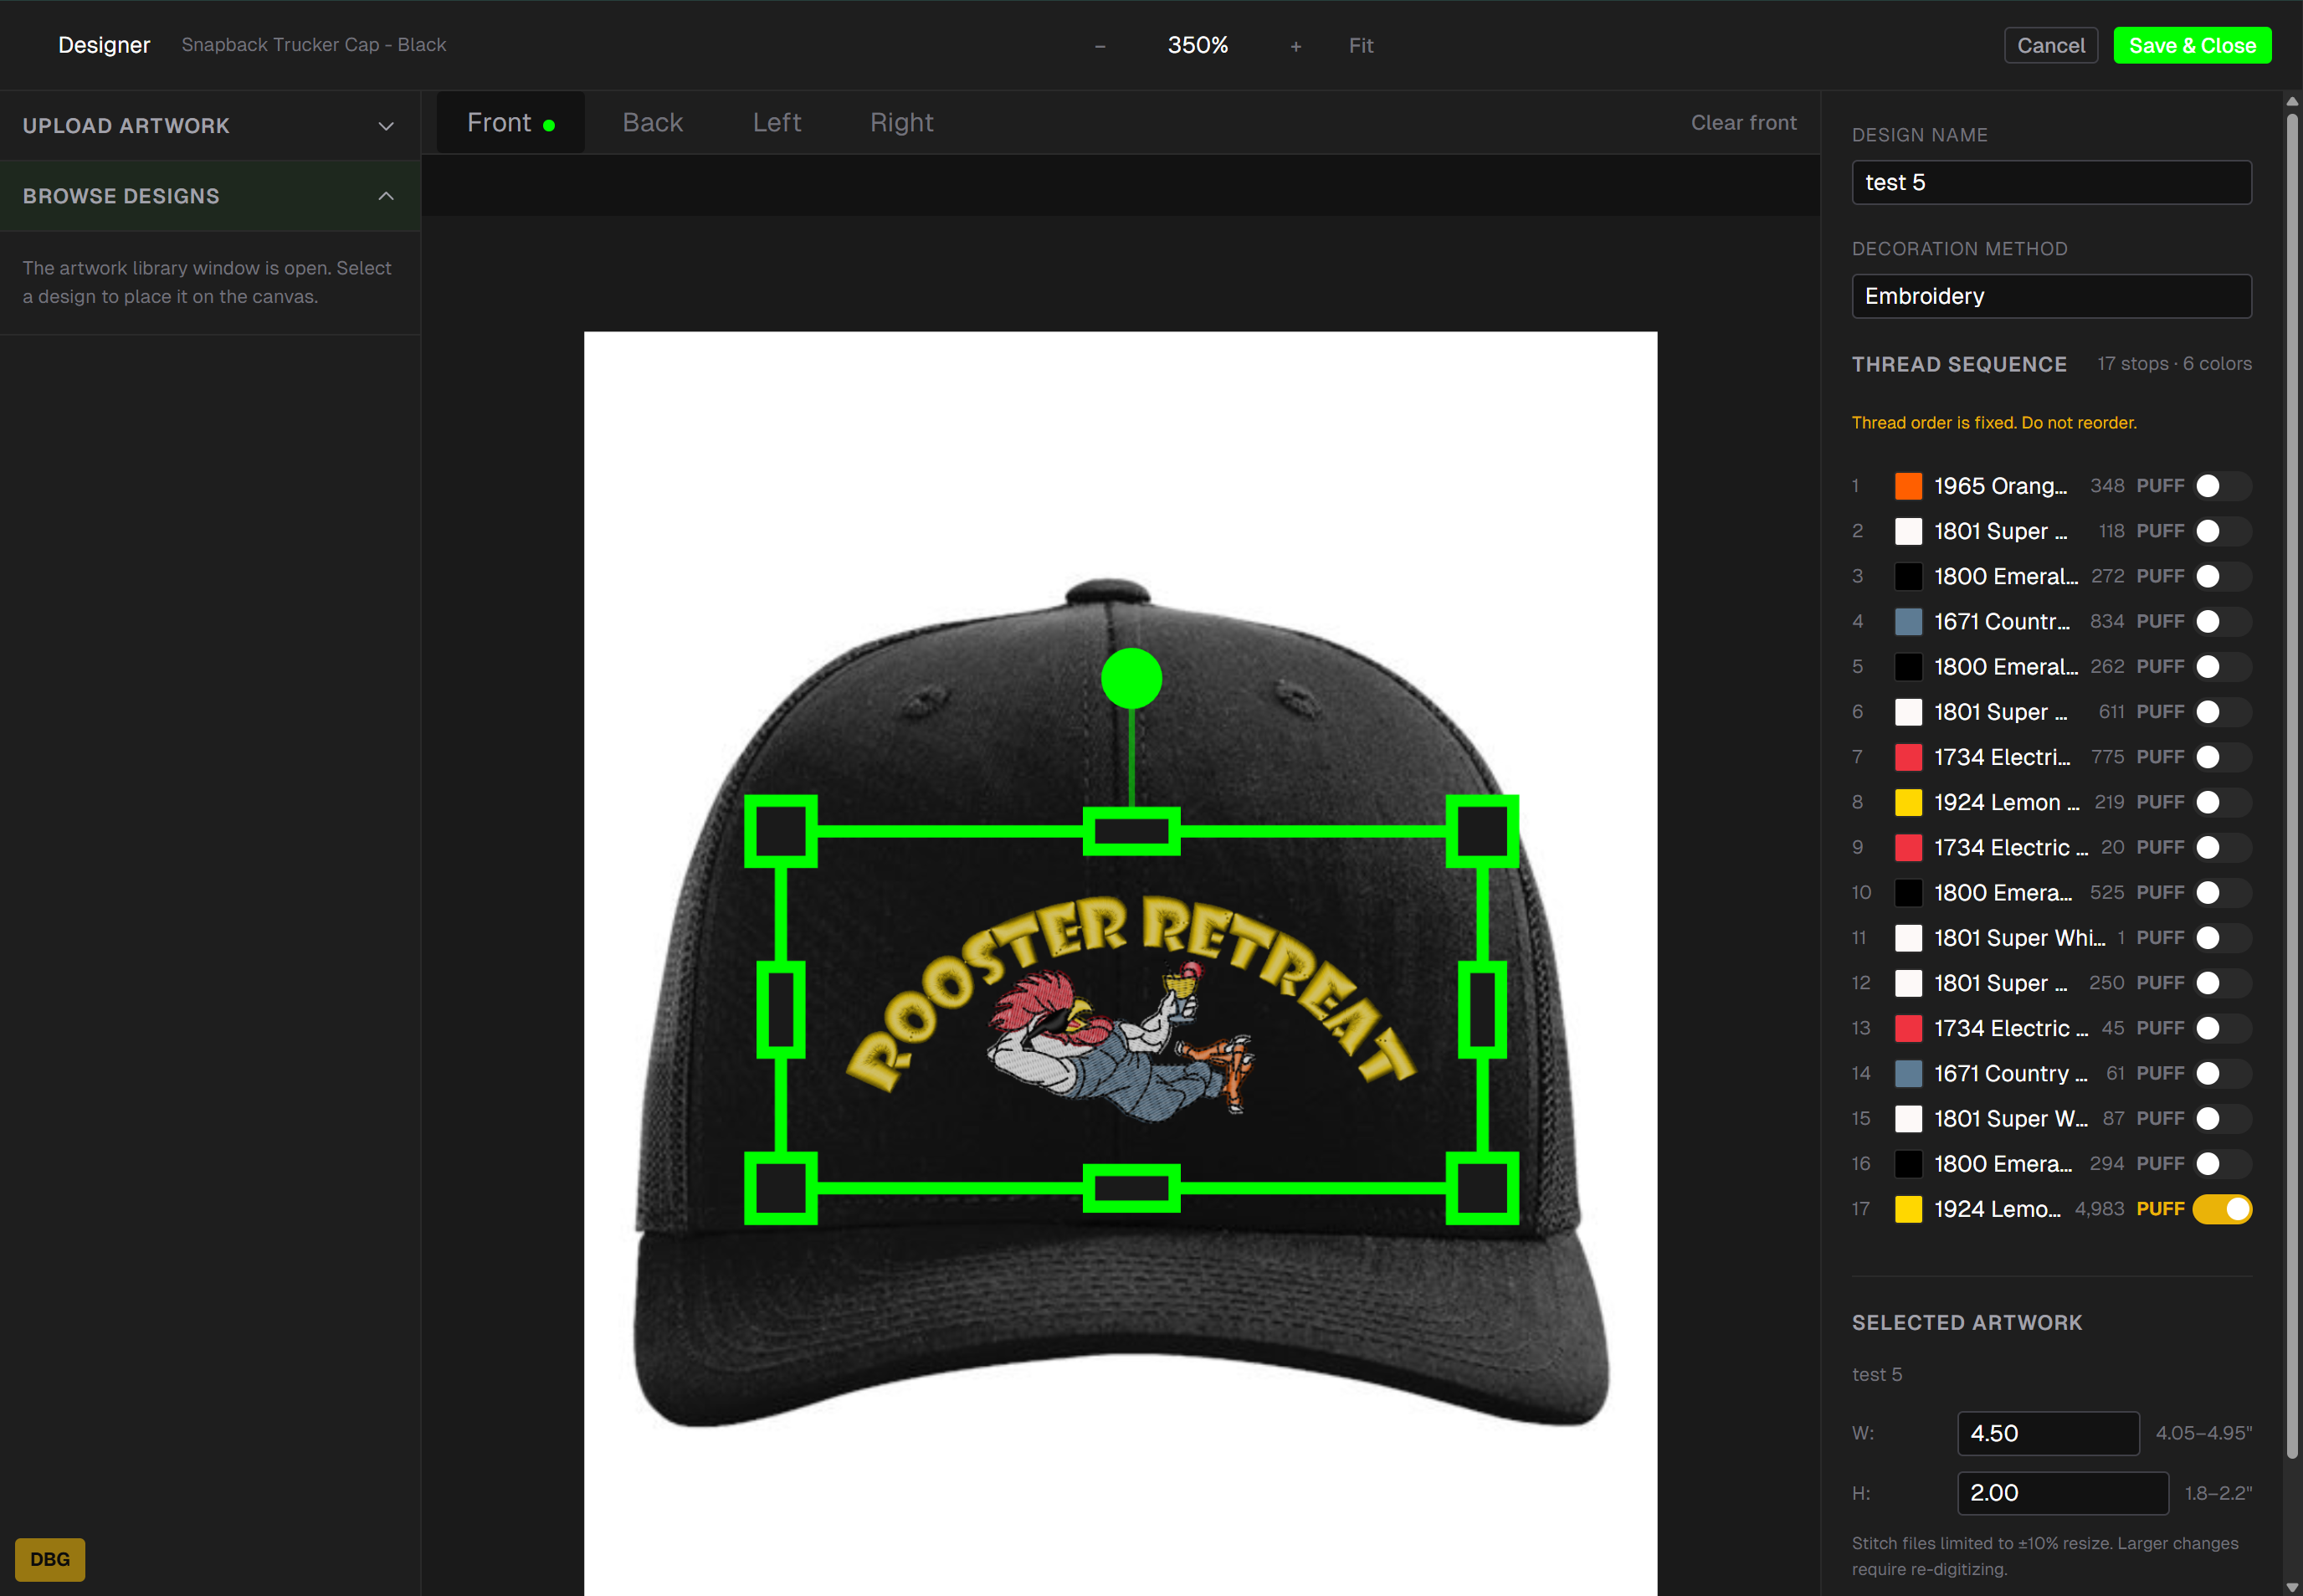Open the Decoration Method dropdown
This screenshot has width=2303, height=1596.
(2051, 296)
